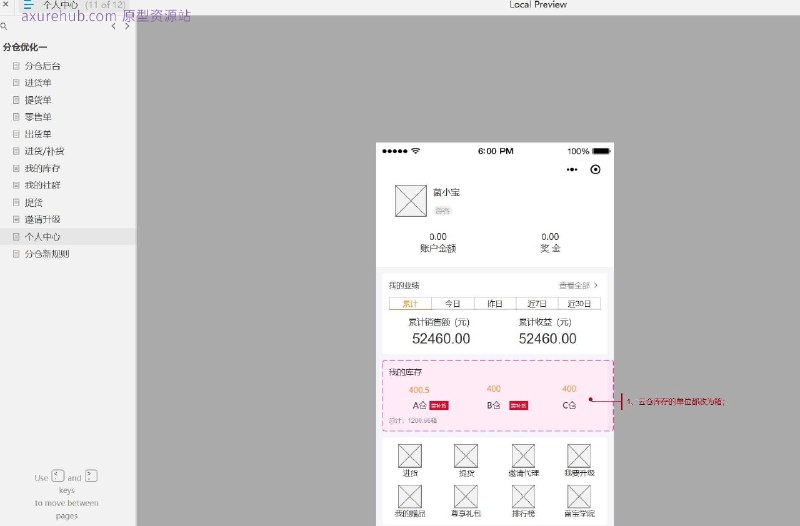
Task: Click the user name 菌小宝
Action: [x=446, y=192]
